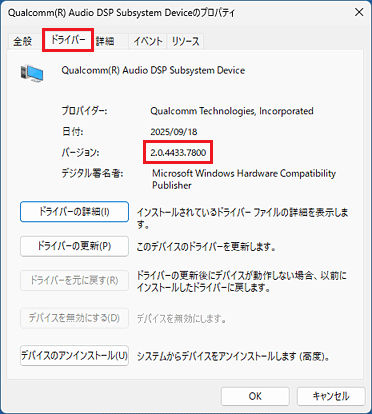Click the device computer icon
Screen dimensions: 372x414
tap(32, 74)
